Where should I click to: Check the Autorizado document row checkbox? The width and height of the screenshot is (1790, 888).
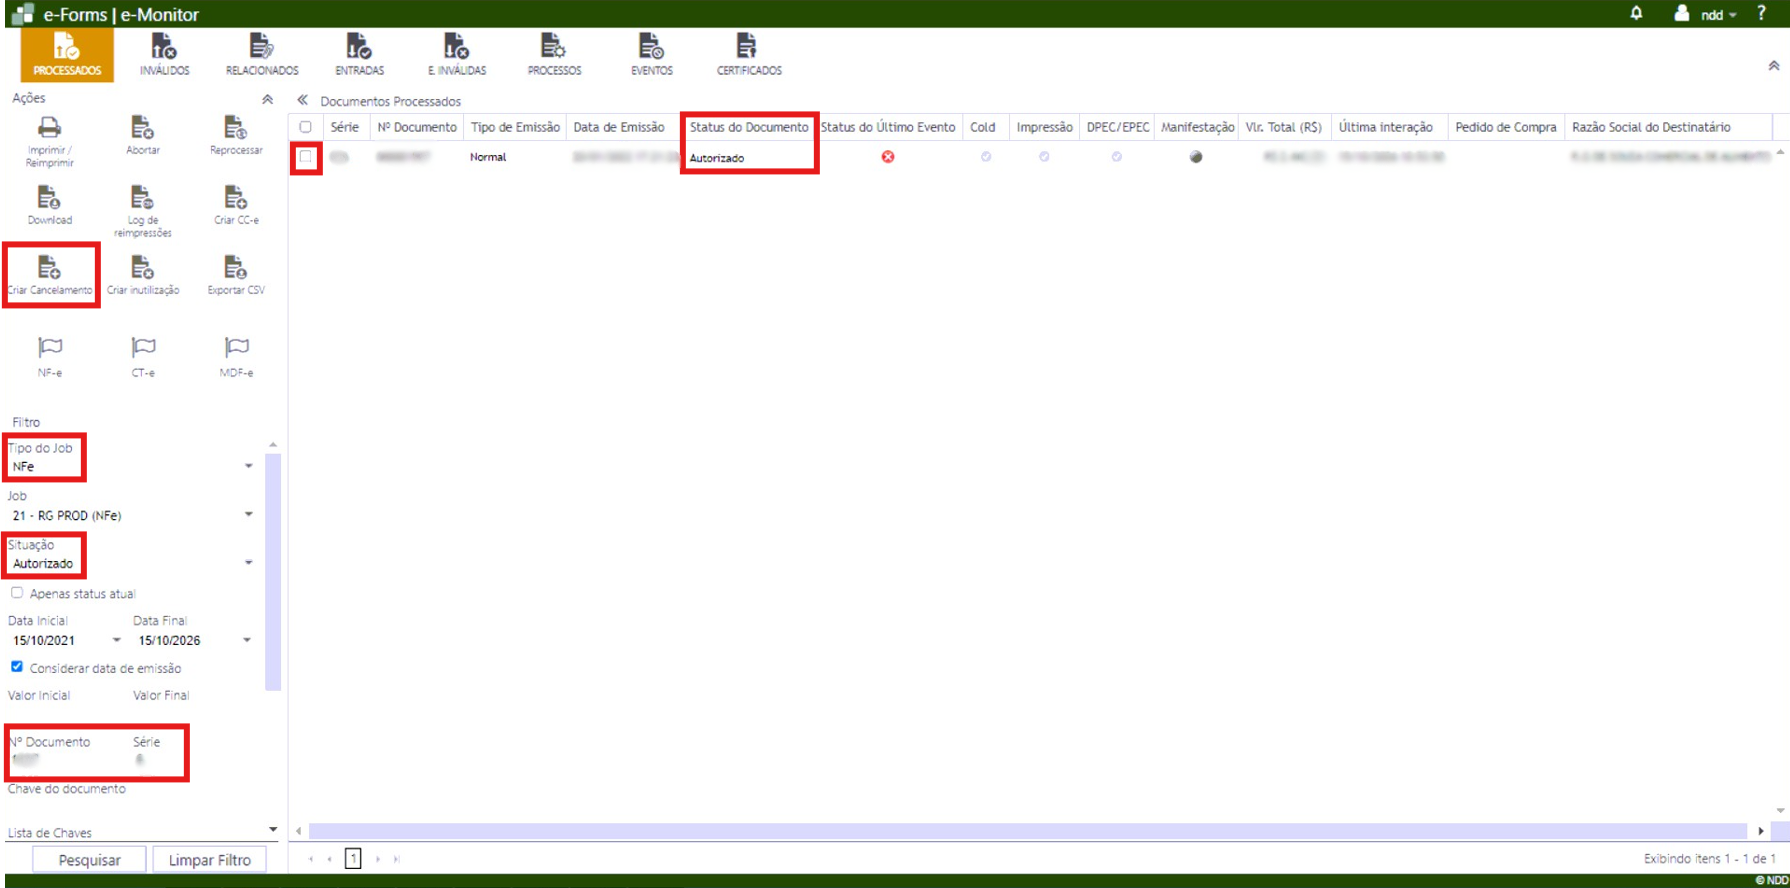coord(306,157)
